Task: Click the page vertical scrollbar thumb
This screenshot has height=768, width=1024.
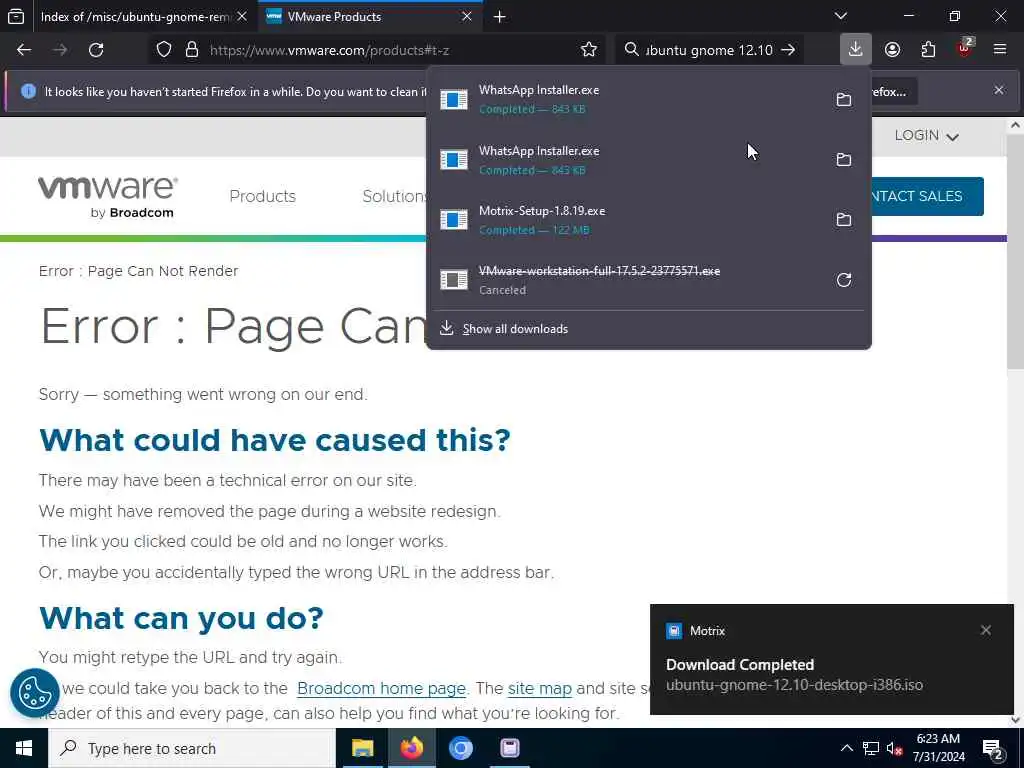Action: (x=1015, y=251)
